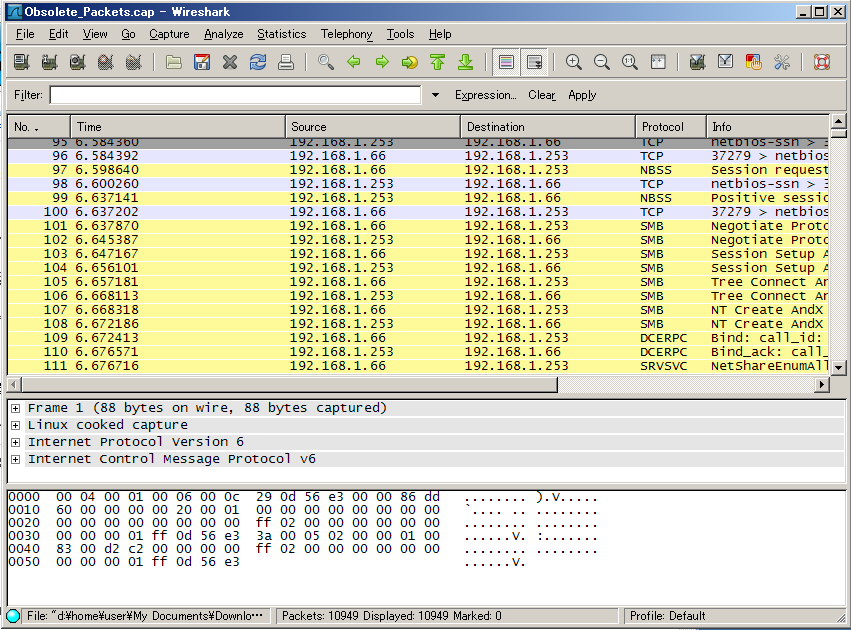
Task: Expand Internet Control Message Protocol v6
Action: (x=16, y=459)
